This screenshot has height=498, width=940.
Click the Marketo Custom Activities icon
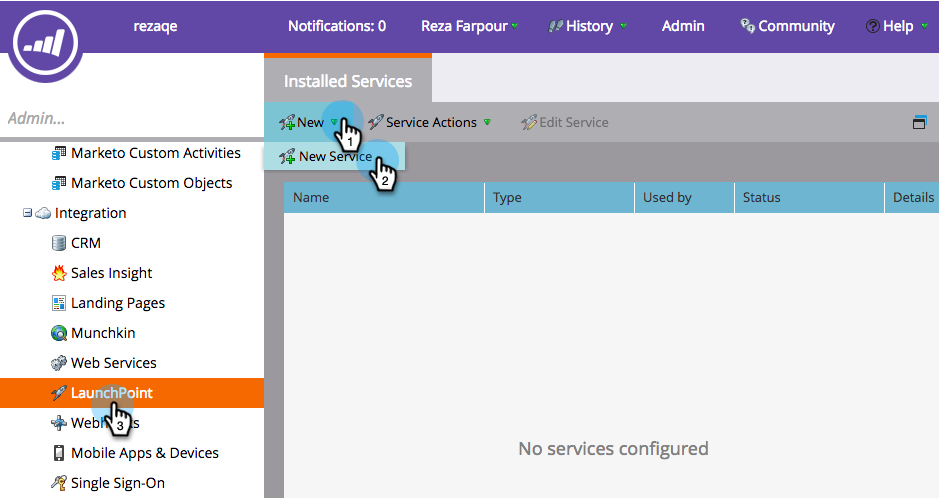point(59,153)
